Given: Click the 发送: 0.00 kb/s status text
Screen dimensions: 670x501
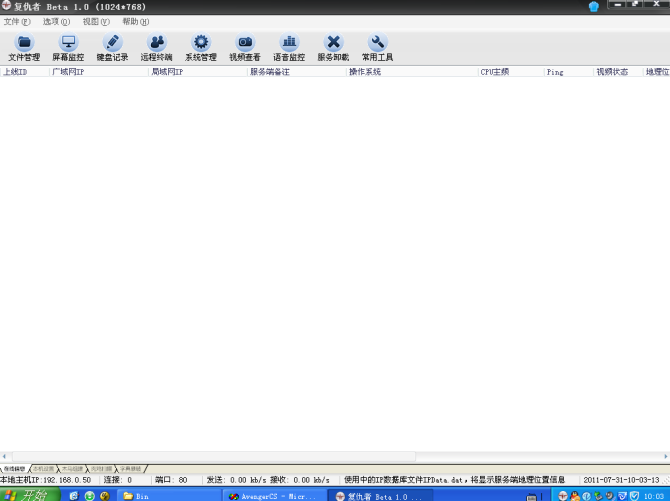Looking at the screenshot, I should coord(236,480).
